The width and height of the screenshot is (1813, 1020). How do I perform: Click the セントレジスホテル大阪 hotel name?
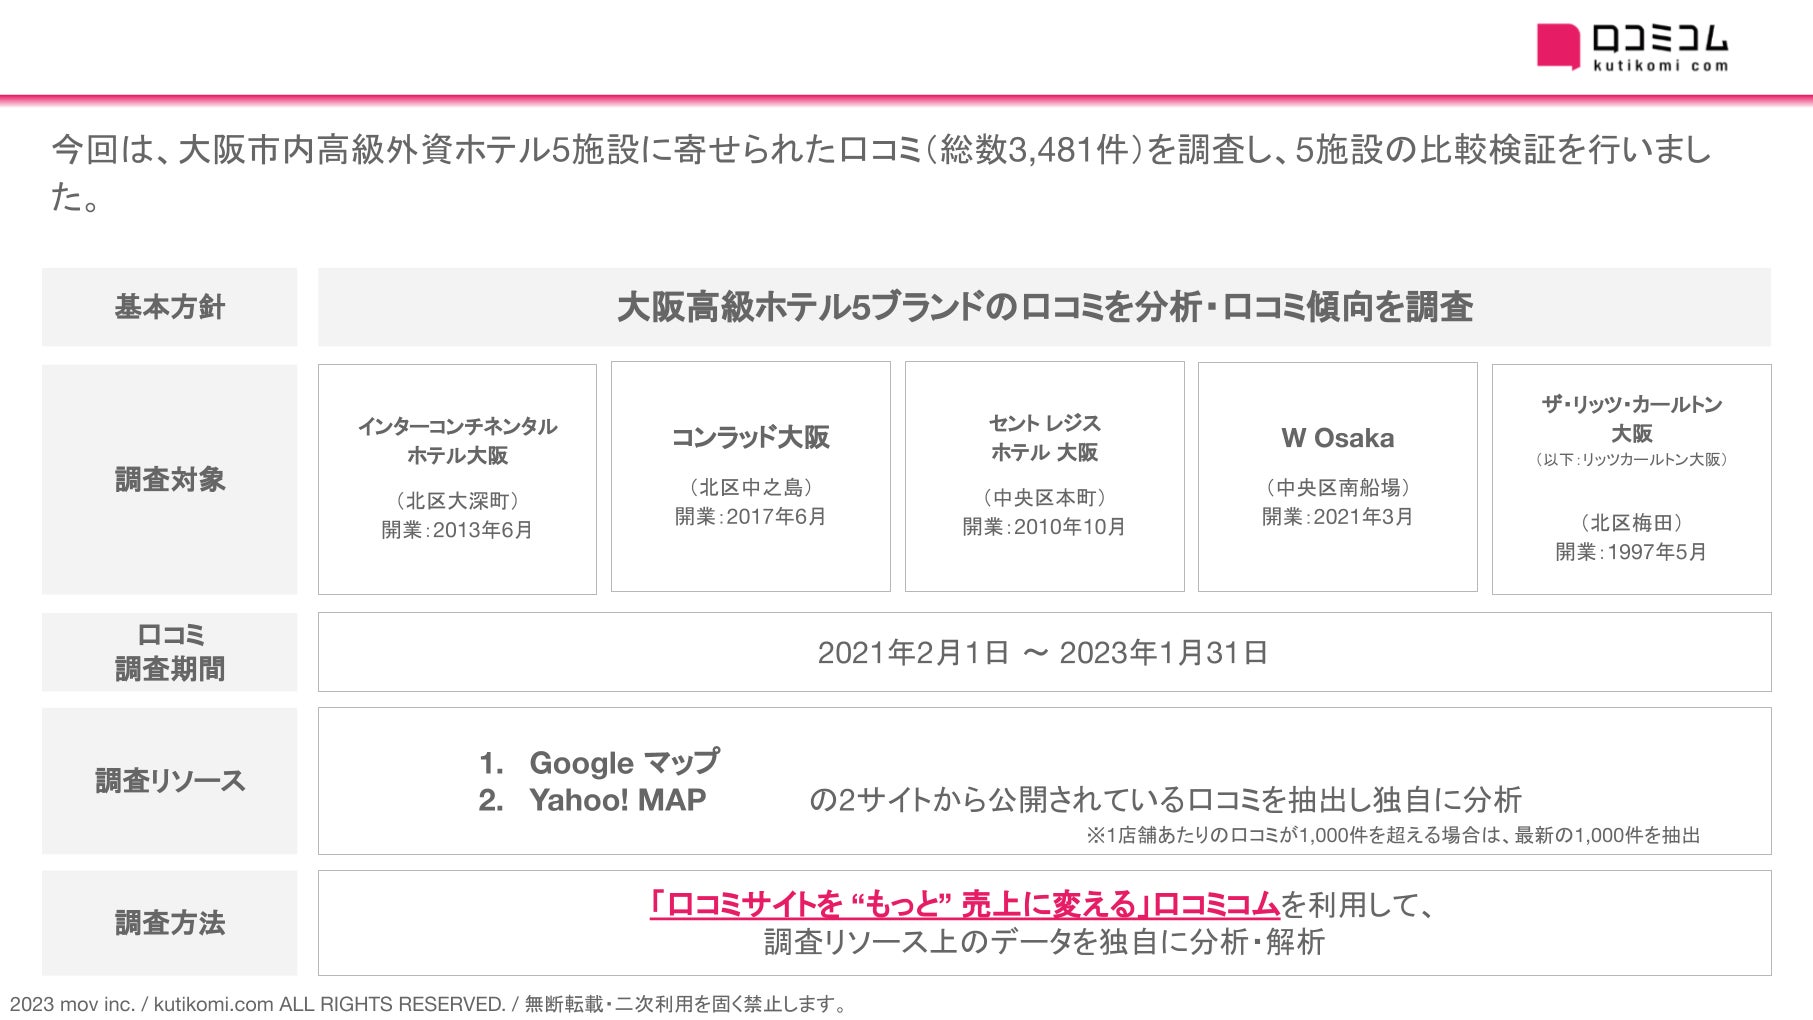(1045, 438)
